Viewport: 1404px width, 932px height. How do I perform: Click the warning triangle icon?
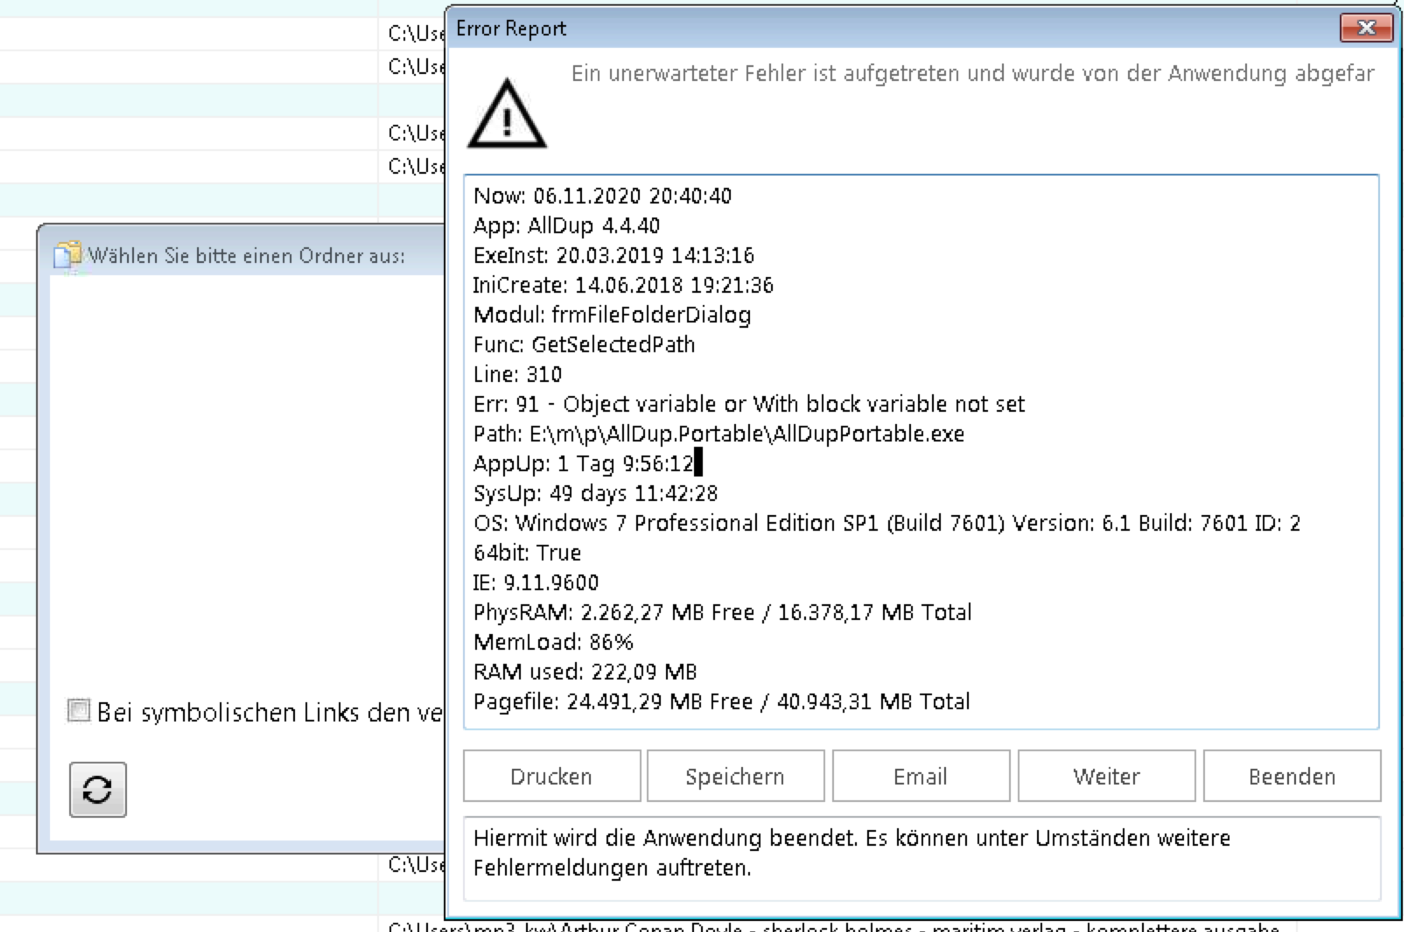tap(507, 115)
